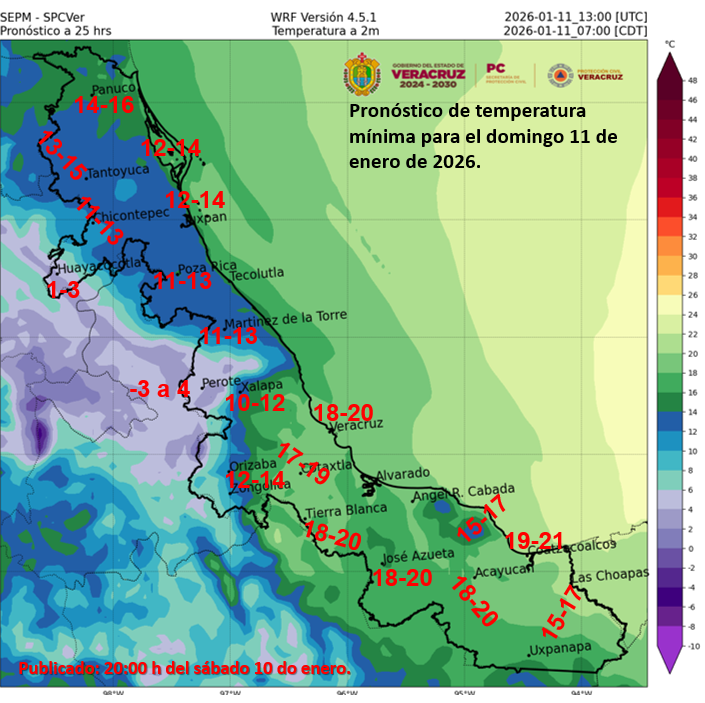Select the Xalapa city label

click(x=264, y=385)
